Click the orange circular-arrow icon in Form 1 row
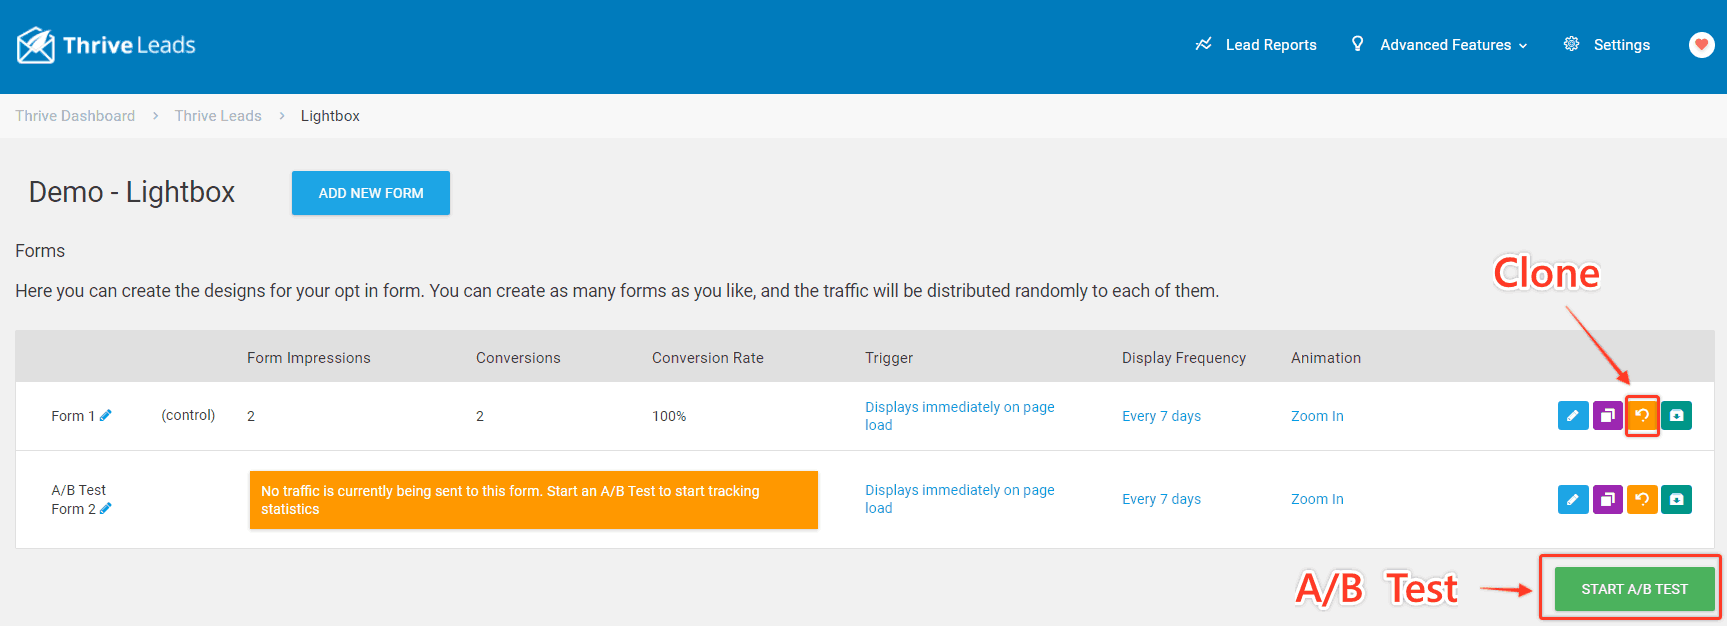 point(1642,415)
